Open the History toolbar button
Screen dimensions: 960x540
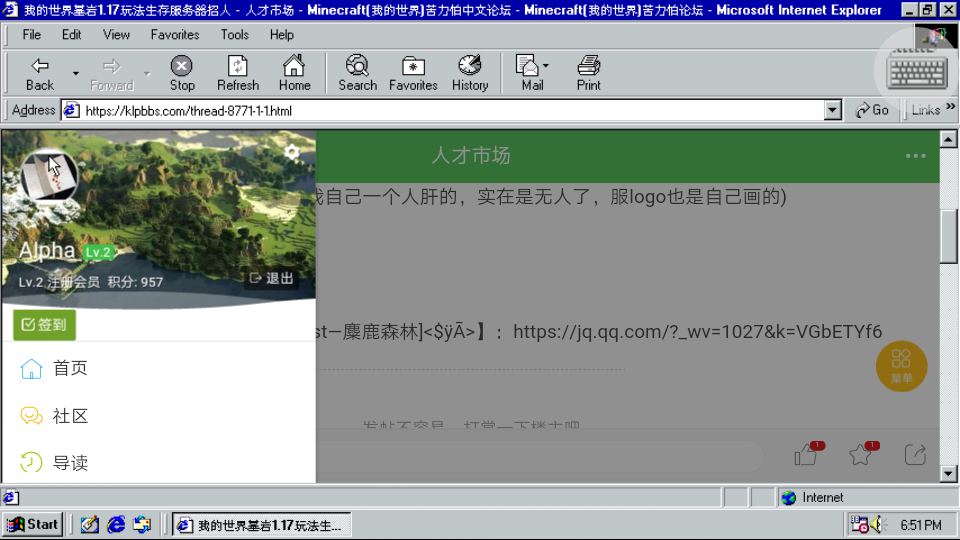point(470,73)
